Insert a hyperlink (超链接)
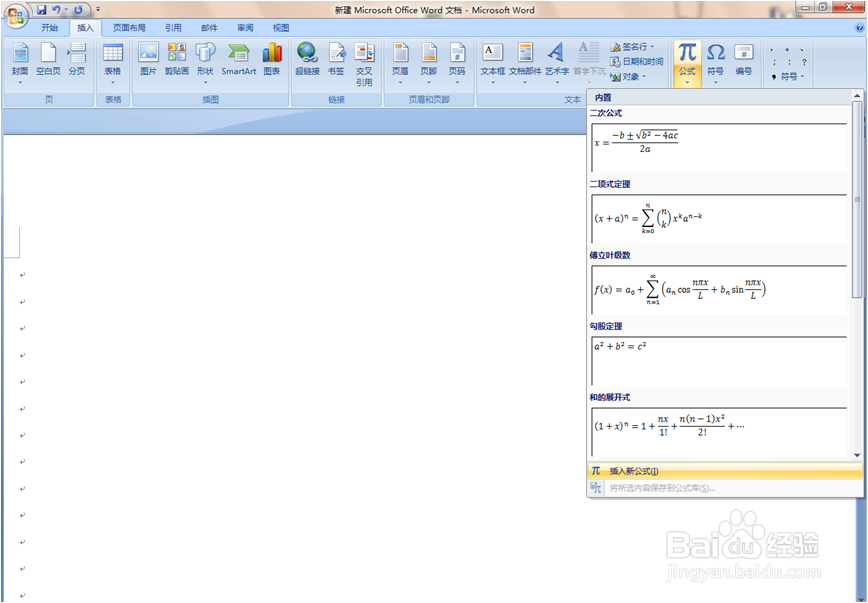This screenshot has width=868, height=603. click(307, 59)
